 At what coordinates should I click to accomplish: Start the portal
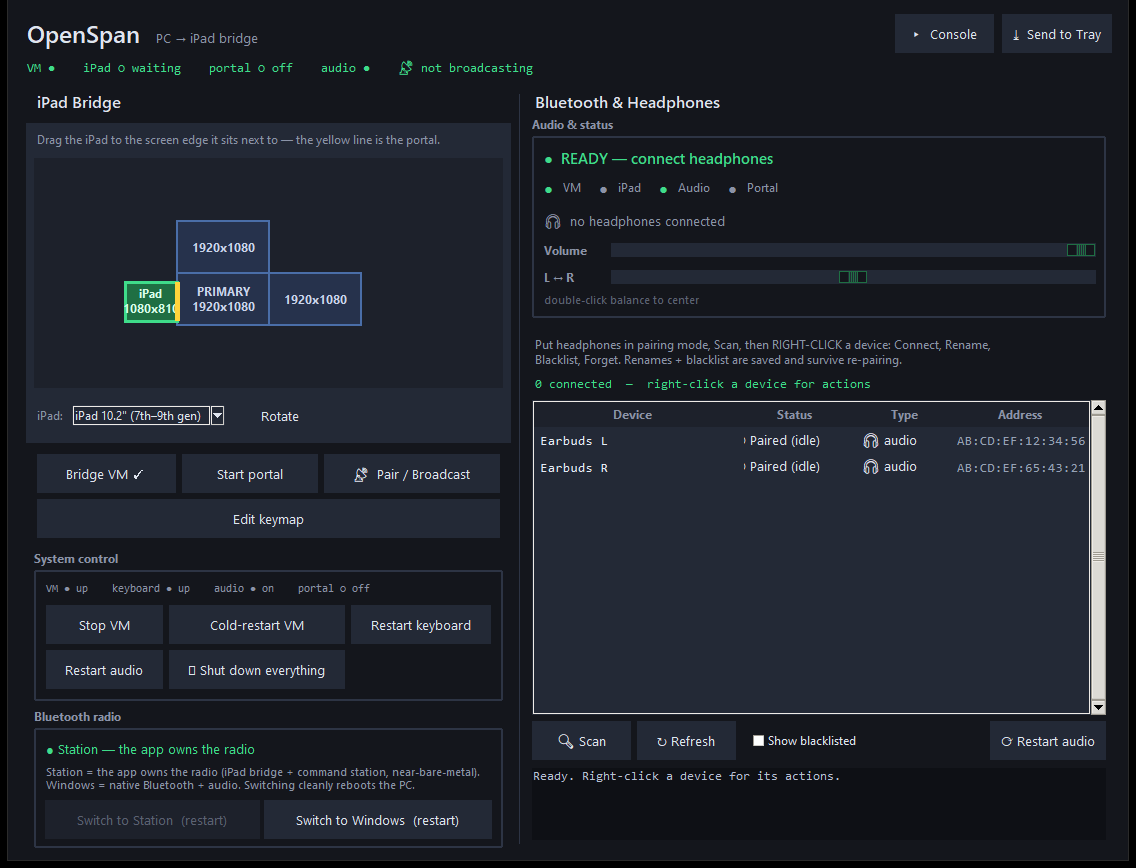tap(250, 475)
